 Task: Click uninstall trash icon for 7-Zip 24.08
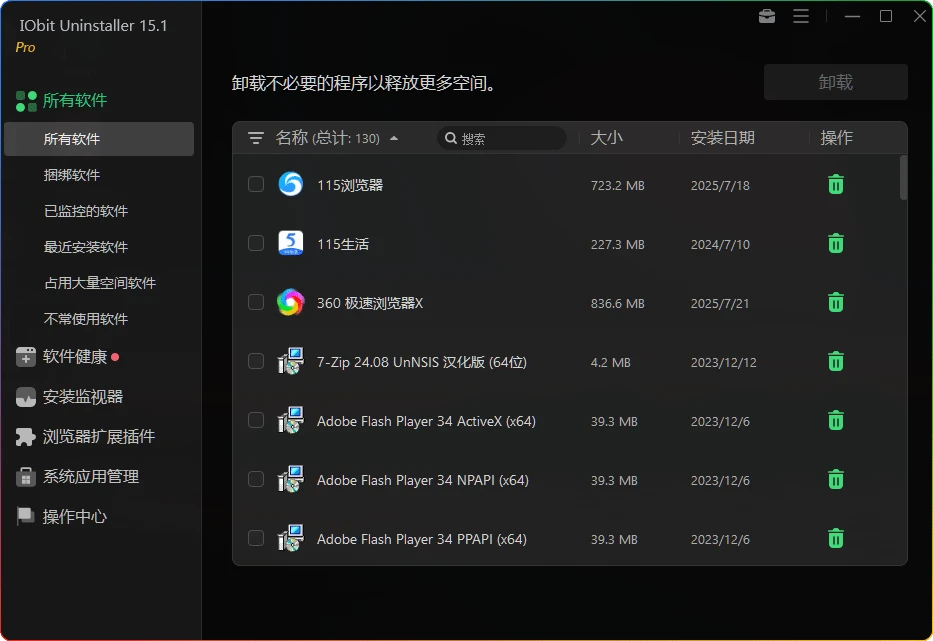tap(836, 362)
